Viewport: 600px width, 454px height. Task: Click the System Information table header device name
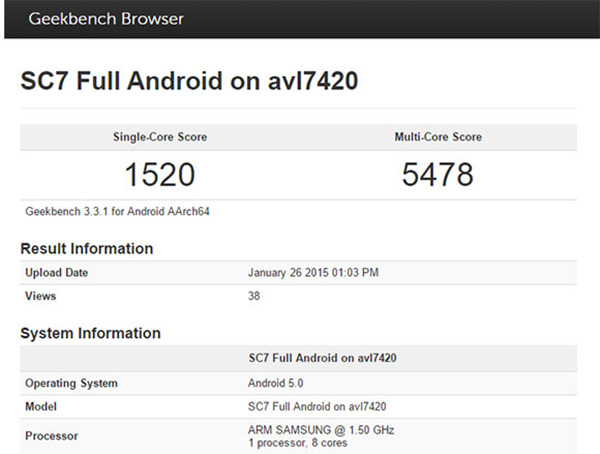[317, 358]
